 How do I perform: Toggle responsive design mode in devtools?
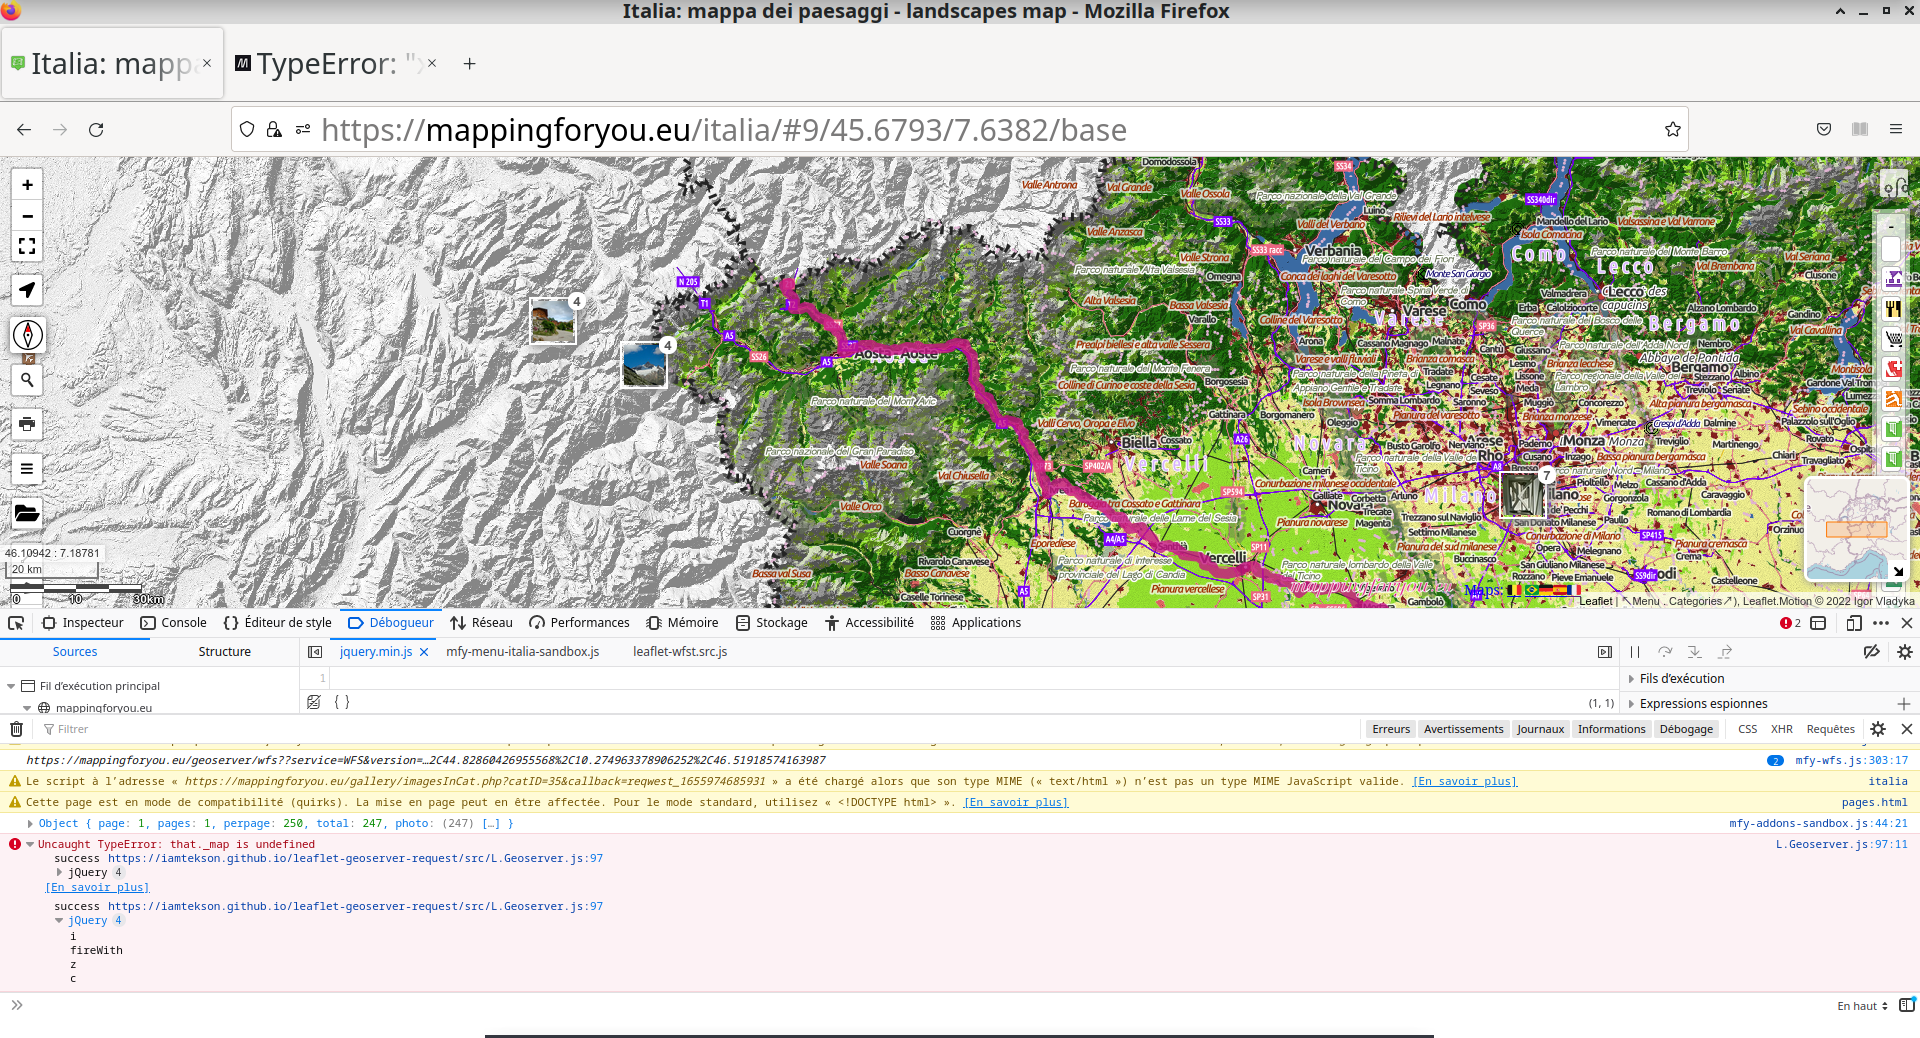[1854, 623]
